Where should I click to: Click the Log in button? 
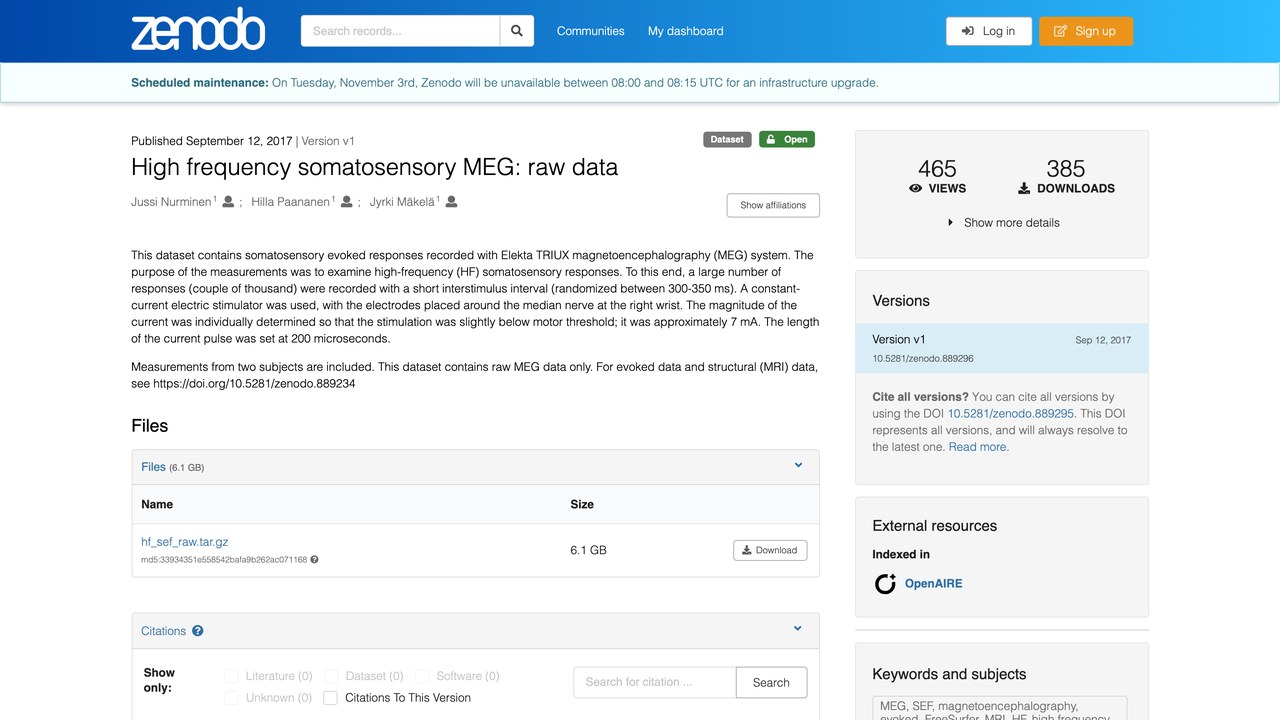click(988, 31)
